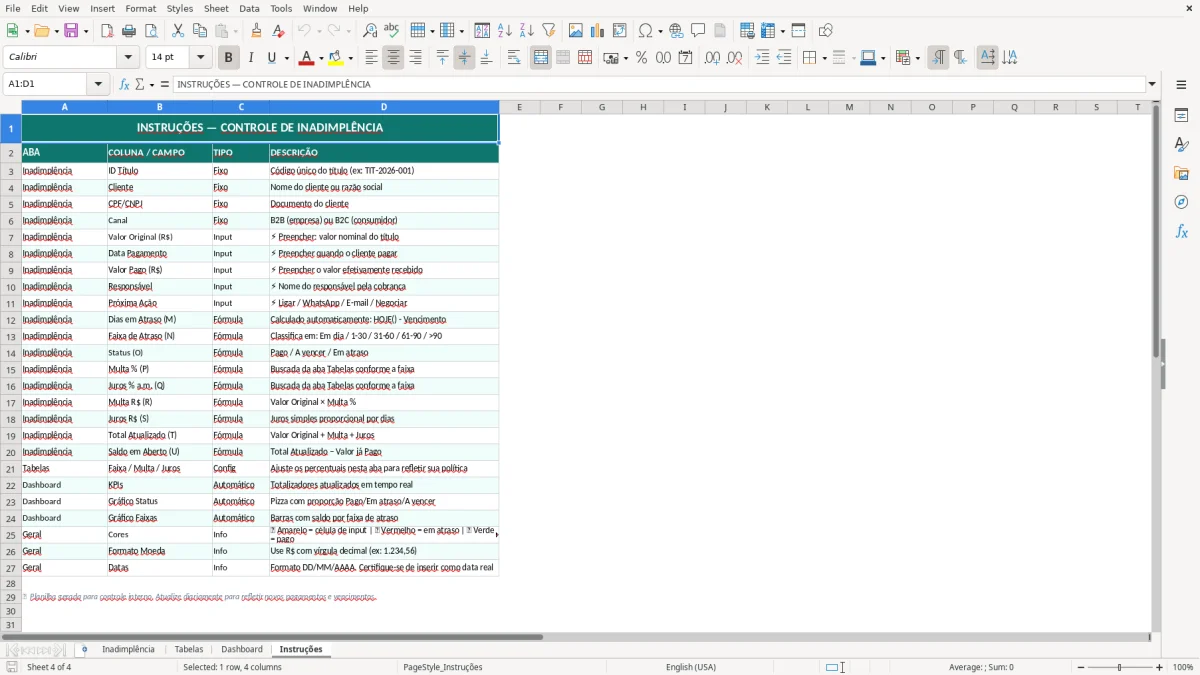
Task: Open the Sidebar Navigator deck
Action: (x=1181, y=202)
